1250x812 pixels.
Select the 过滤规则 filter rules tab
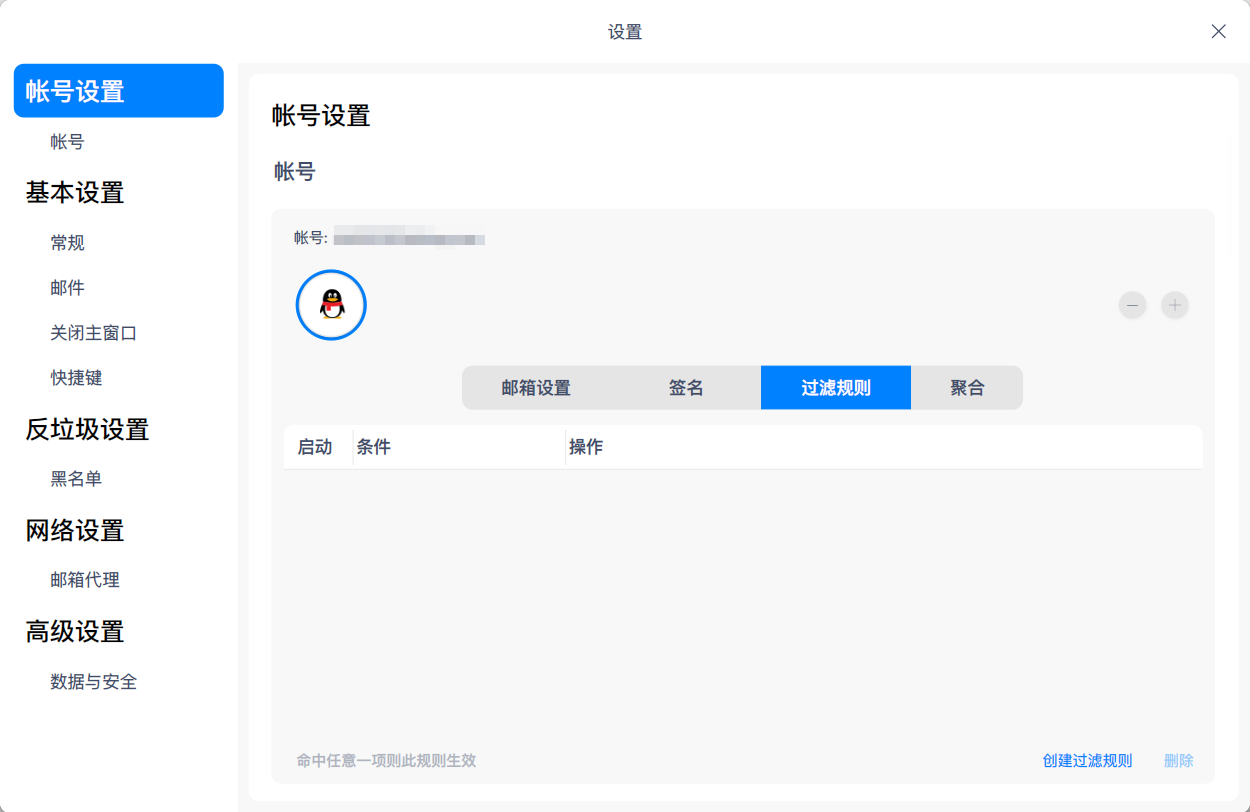pos(835,387)
